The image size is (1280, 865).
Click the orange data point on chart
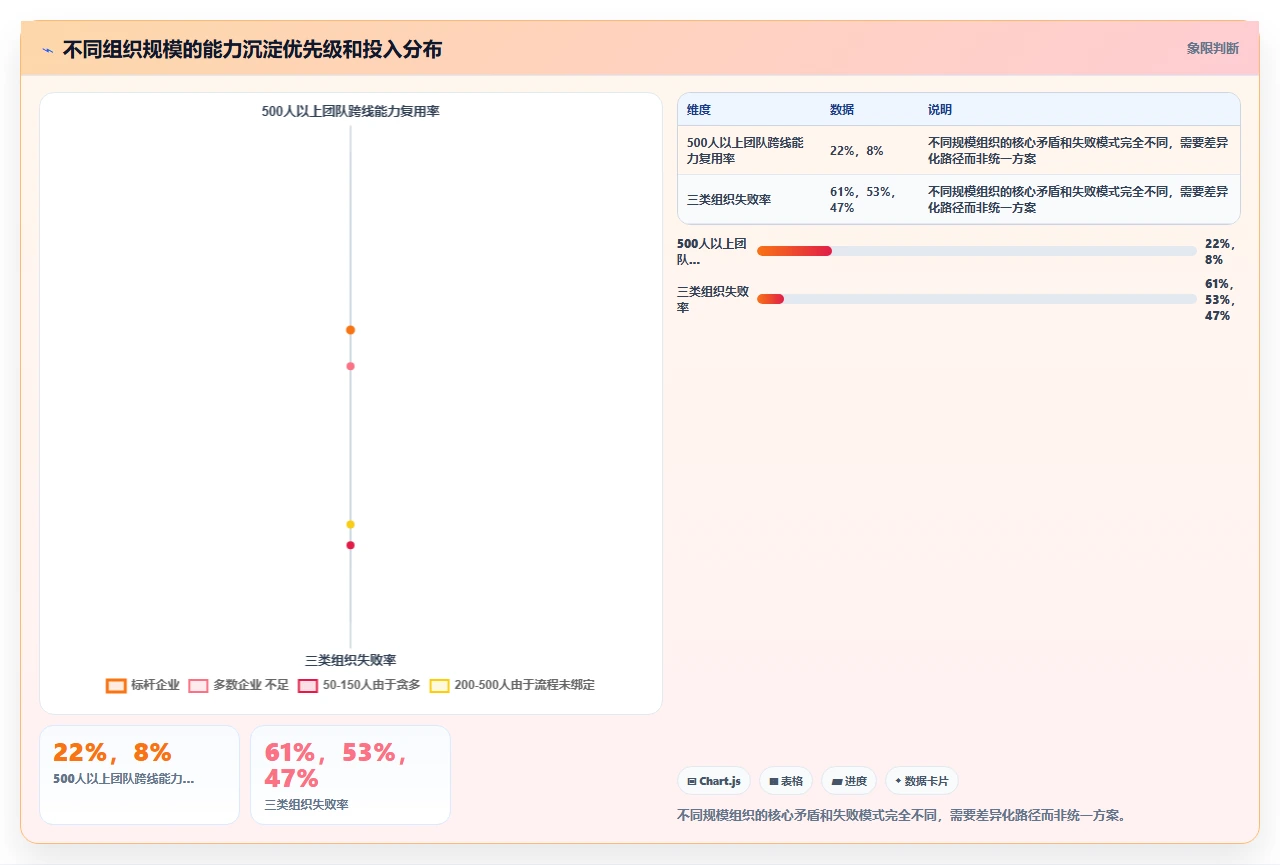350,330
